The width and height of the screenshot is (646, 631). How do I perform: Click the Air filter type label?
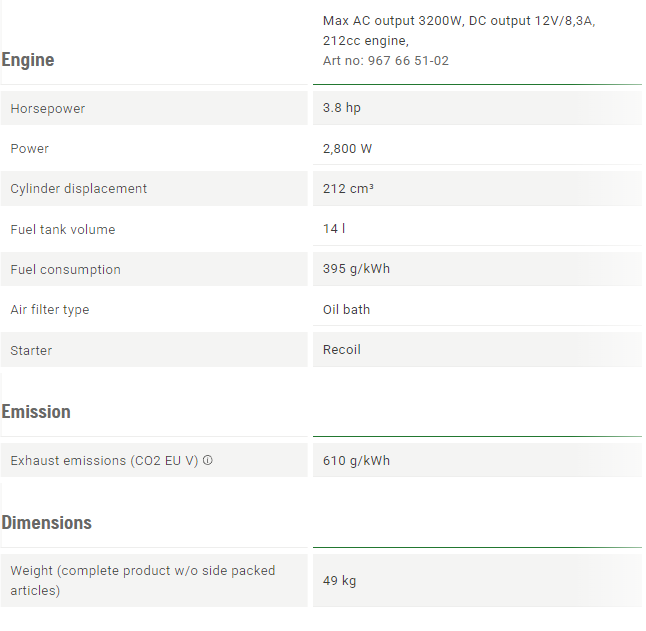(x=50, y=309)
